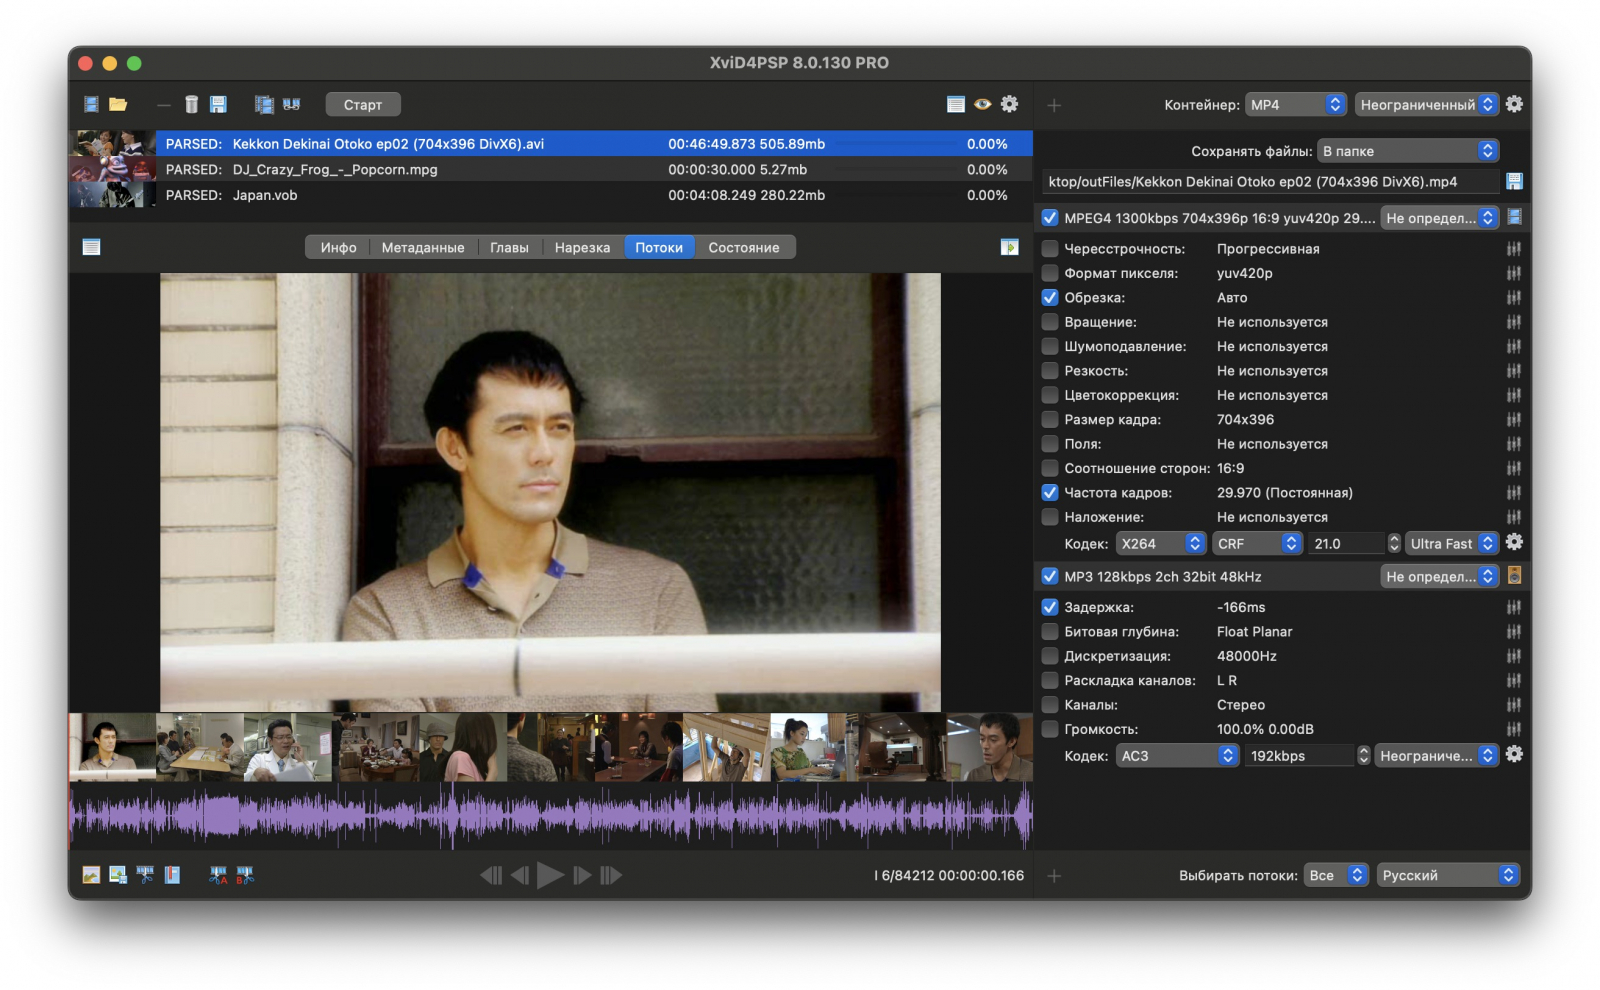Open the Русский language dropdown
Image resolution: width=1600 pixels, height=990 pixels.
click(1448, 875)
